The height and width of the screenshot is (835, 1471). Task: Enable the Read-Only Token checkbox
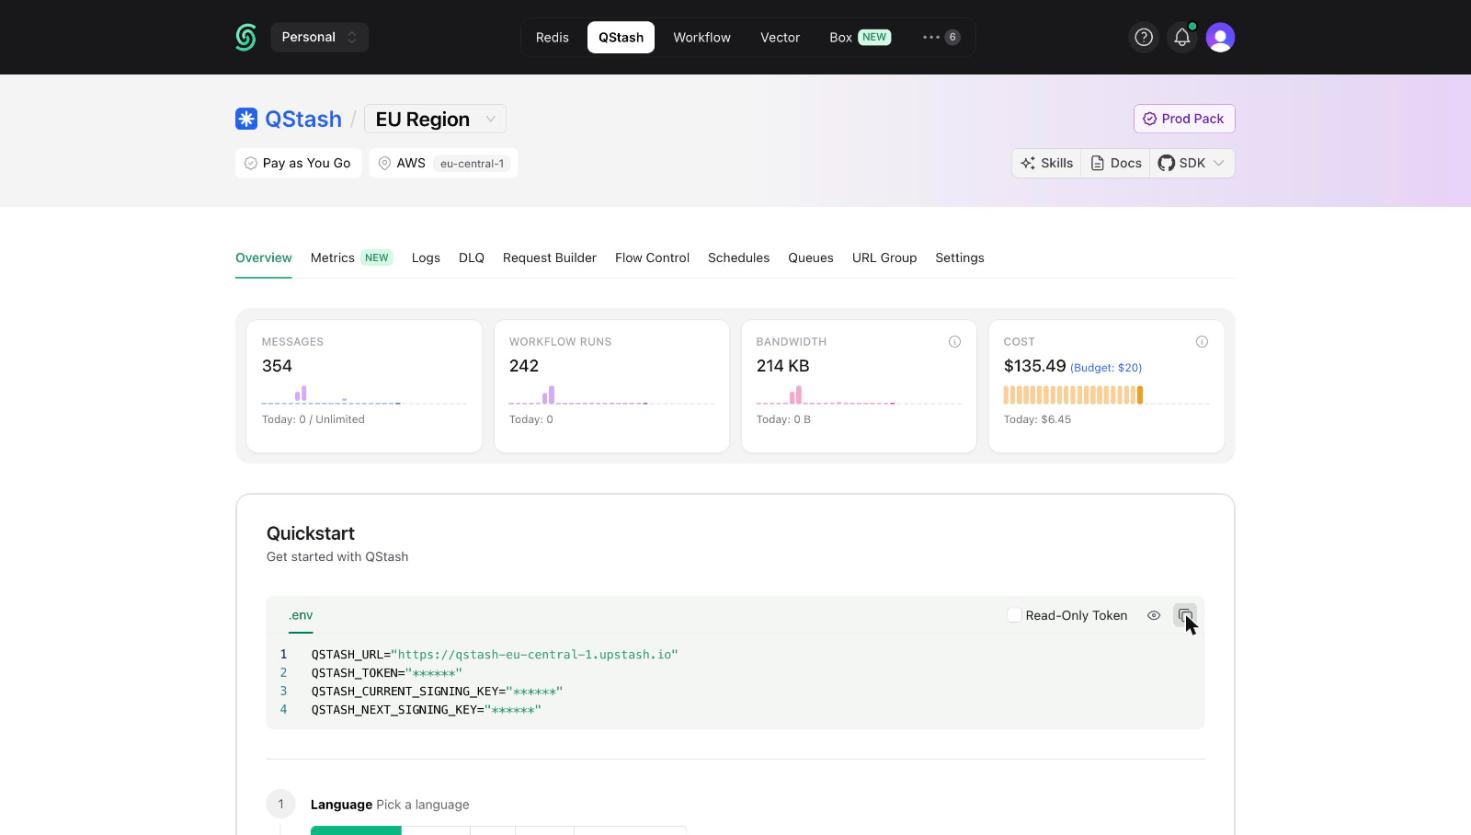click(1014, 615)
